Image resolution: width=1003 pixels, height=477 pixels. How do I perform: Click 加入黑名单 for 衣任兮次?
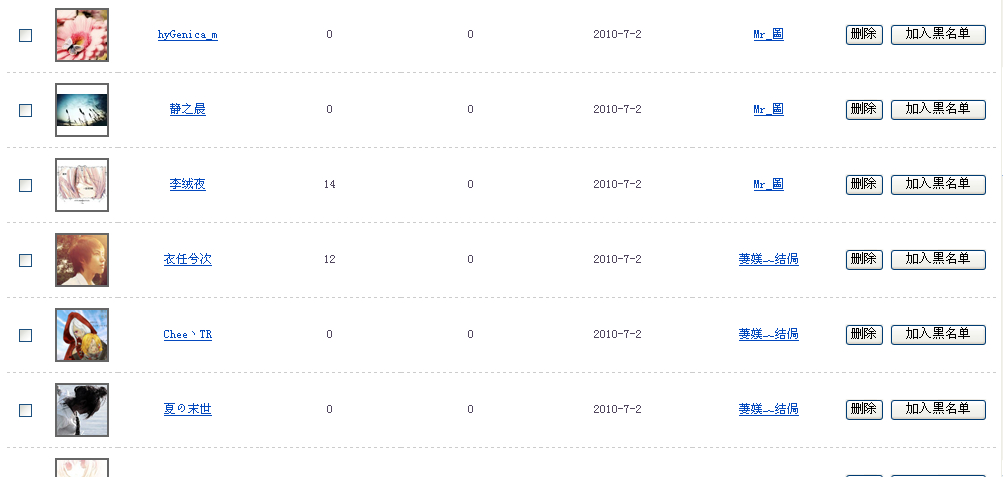pyautogui.click(x=938, y=259)
